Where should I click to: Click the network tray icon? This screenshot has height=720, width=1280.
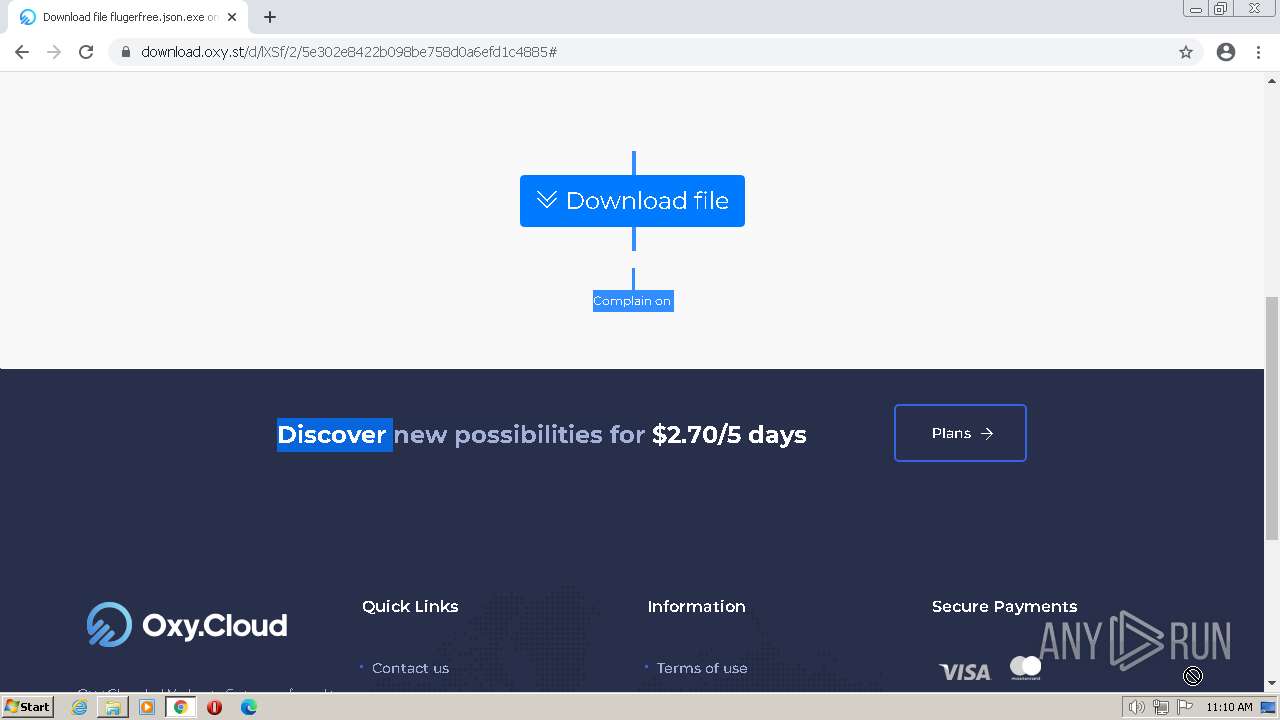point(1160,707)
